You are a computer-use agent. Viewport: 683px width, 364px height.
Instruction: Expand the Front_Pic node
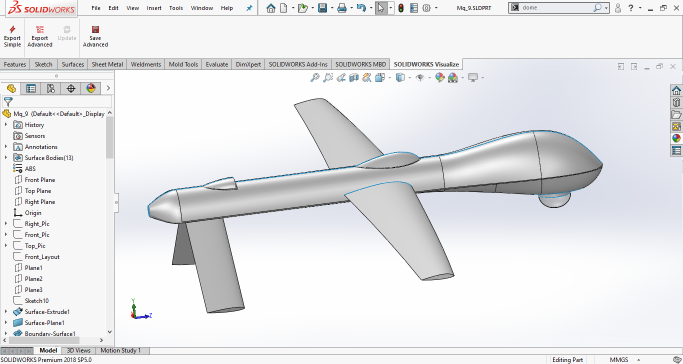pos(6,235)
